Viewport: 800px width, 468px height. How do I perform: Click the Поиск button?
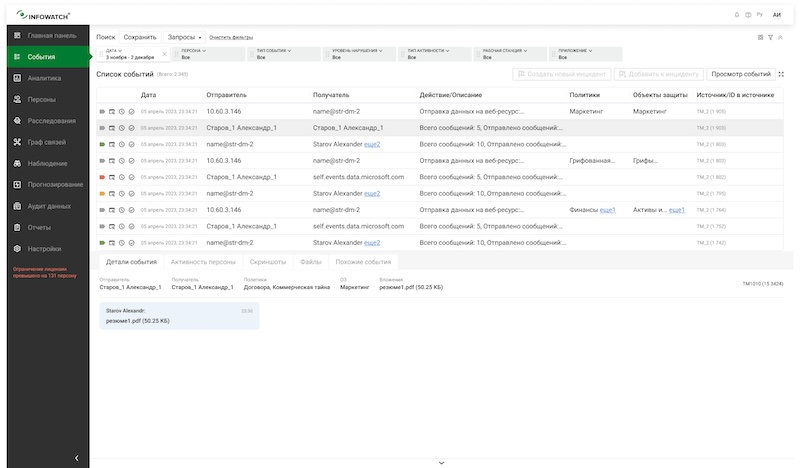click(106, 37)
